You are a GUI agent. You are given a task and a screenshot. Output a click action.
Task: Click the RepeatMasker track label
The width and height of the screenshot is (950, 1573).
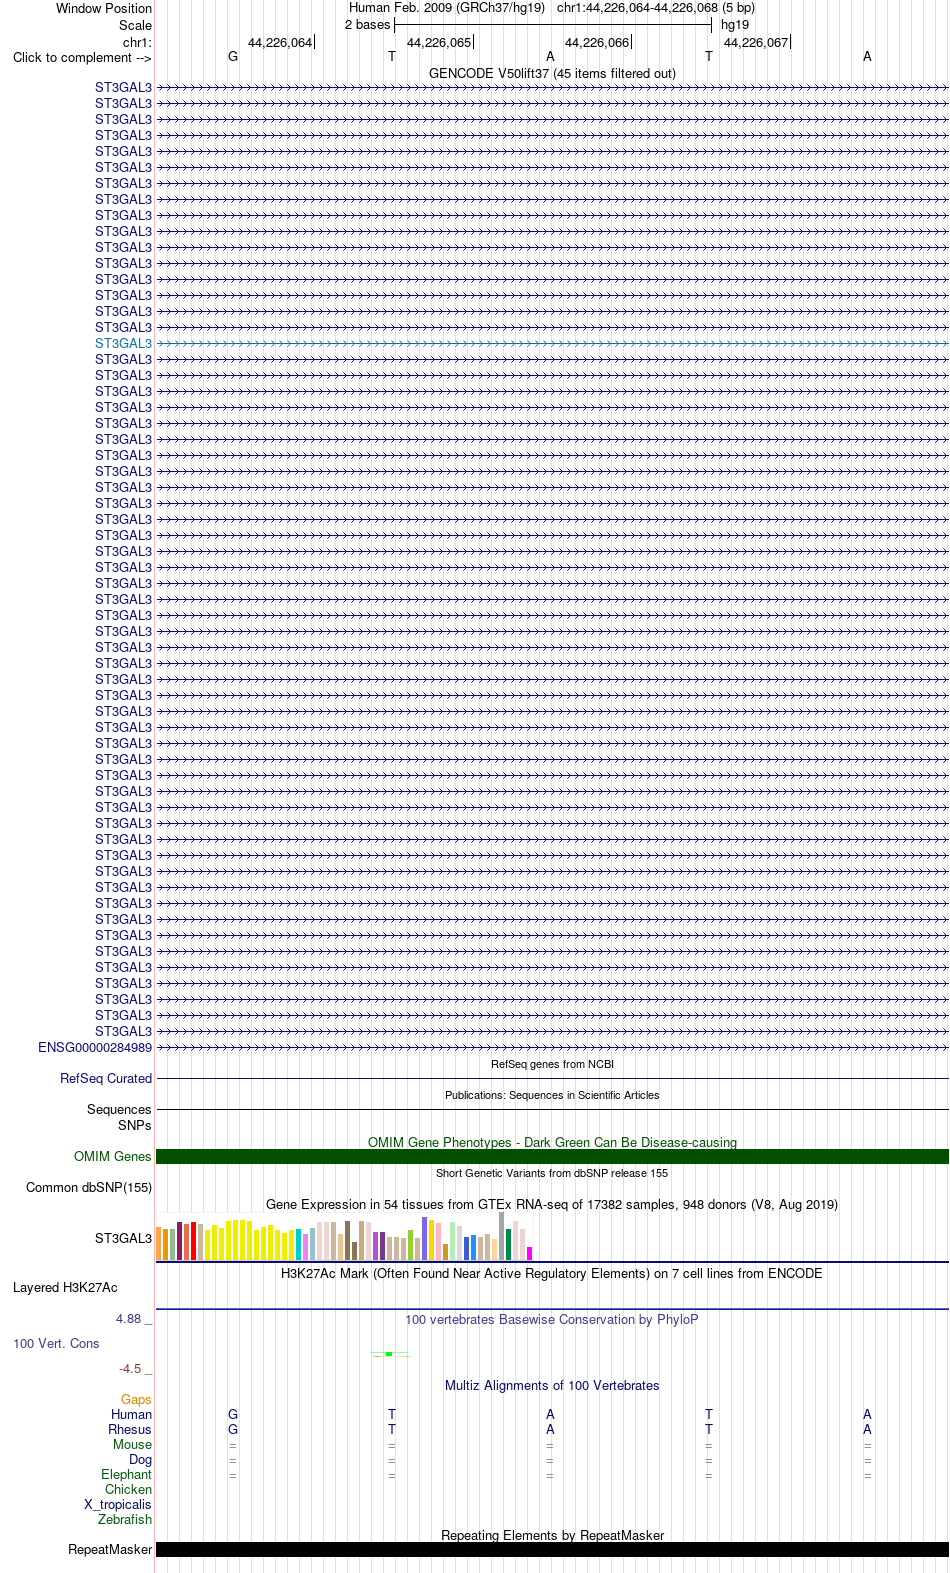[x=110, y=1549]
